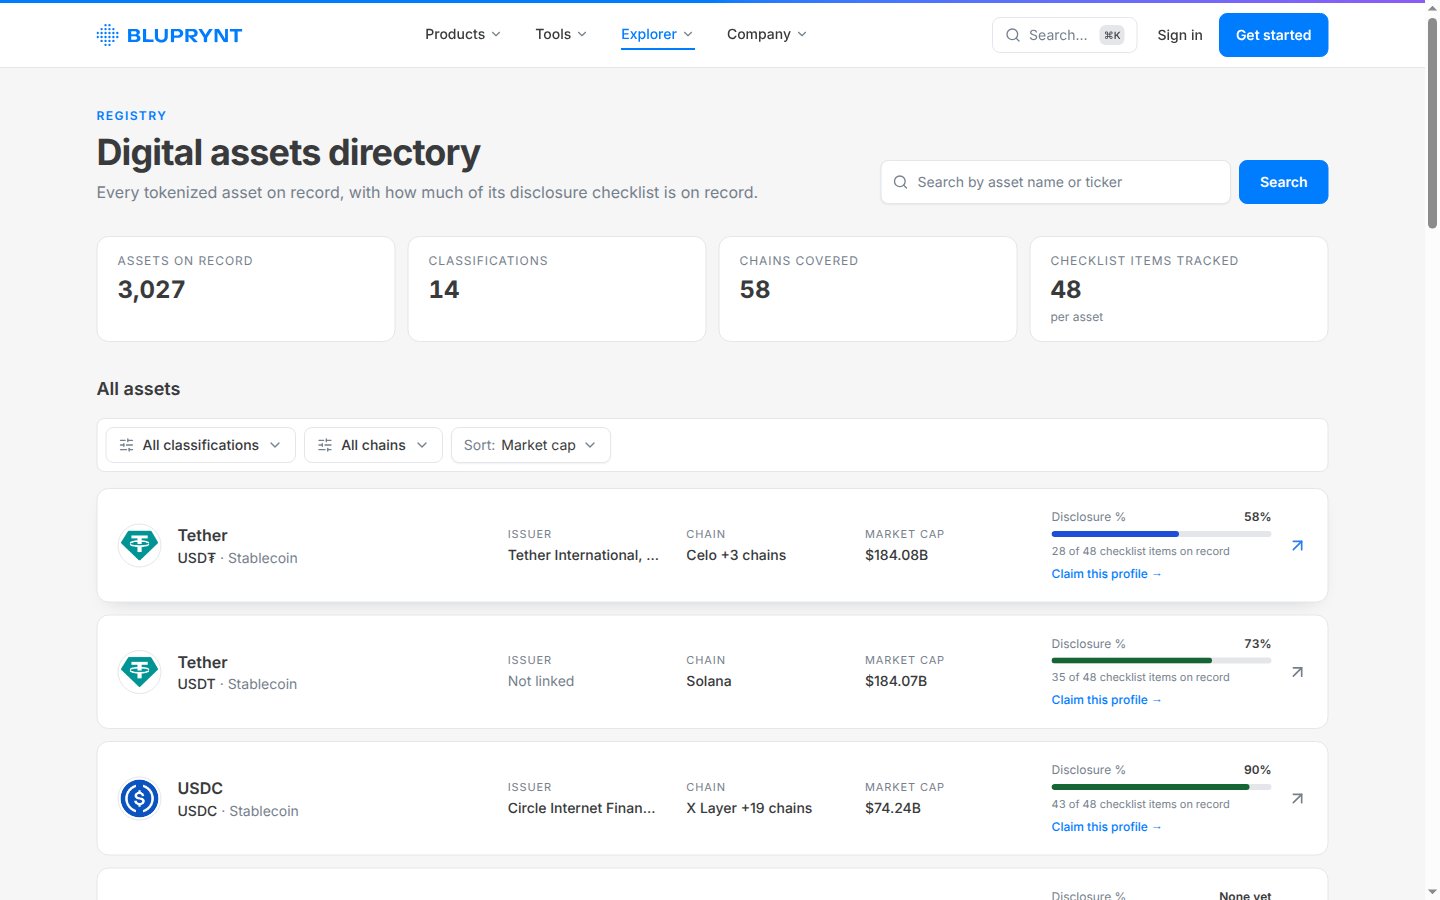Screen dimensions: 1440x900
Task: Expand the Tools menu
Action: coord(561,34)
